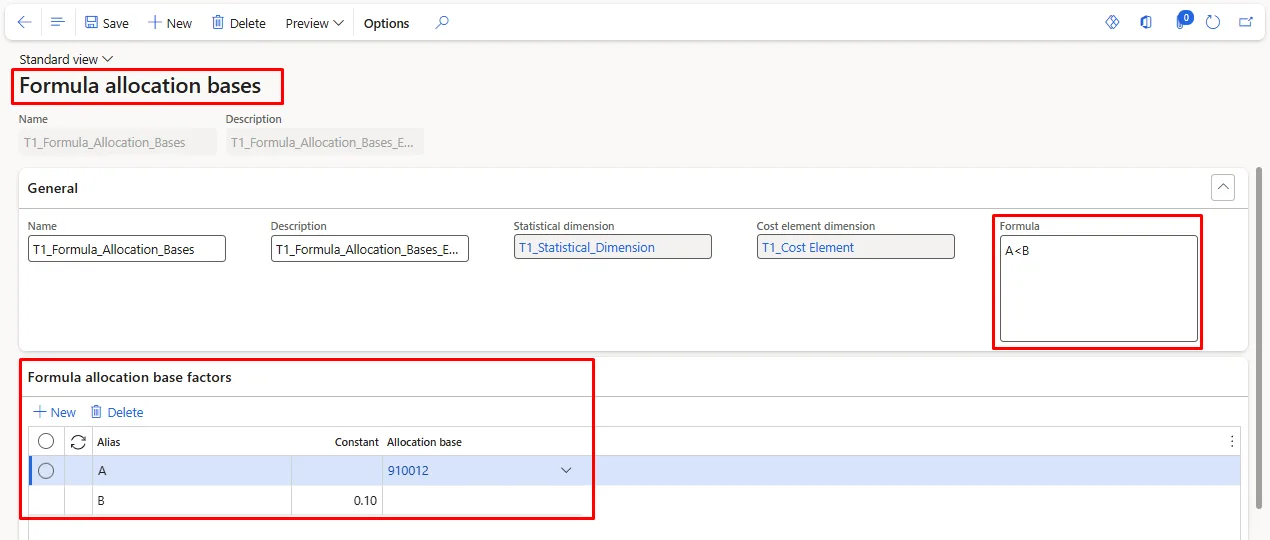
Task: Delete the record from top toolbar
Action: tap(238, 23)
